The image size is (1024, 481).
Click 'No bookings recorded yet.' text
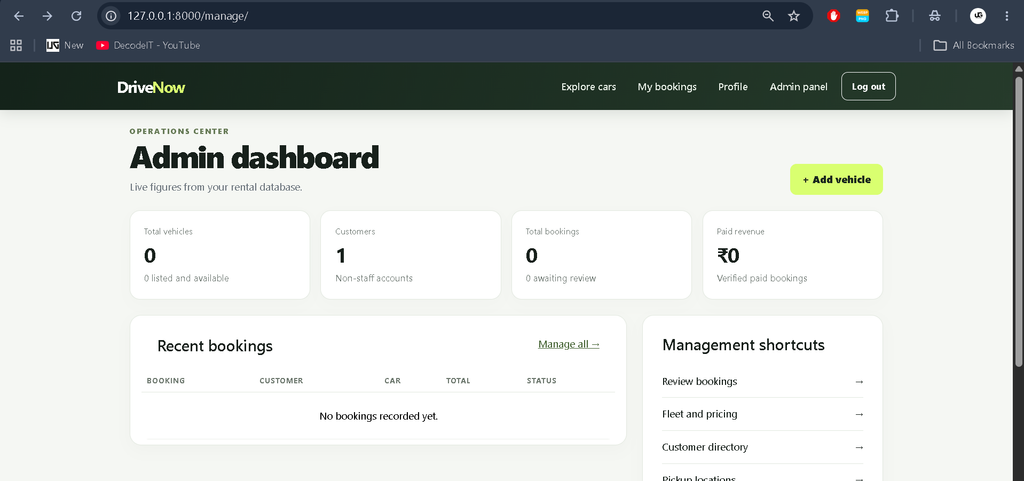(378, 416)
